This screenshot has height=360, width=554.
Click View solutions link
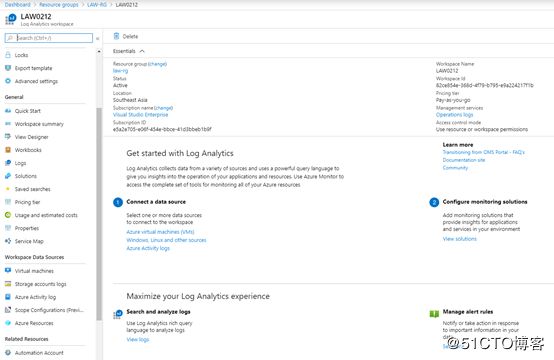(460, 239)
